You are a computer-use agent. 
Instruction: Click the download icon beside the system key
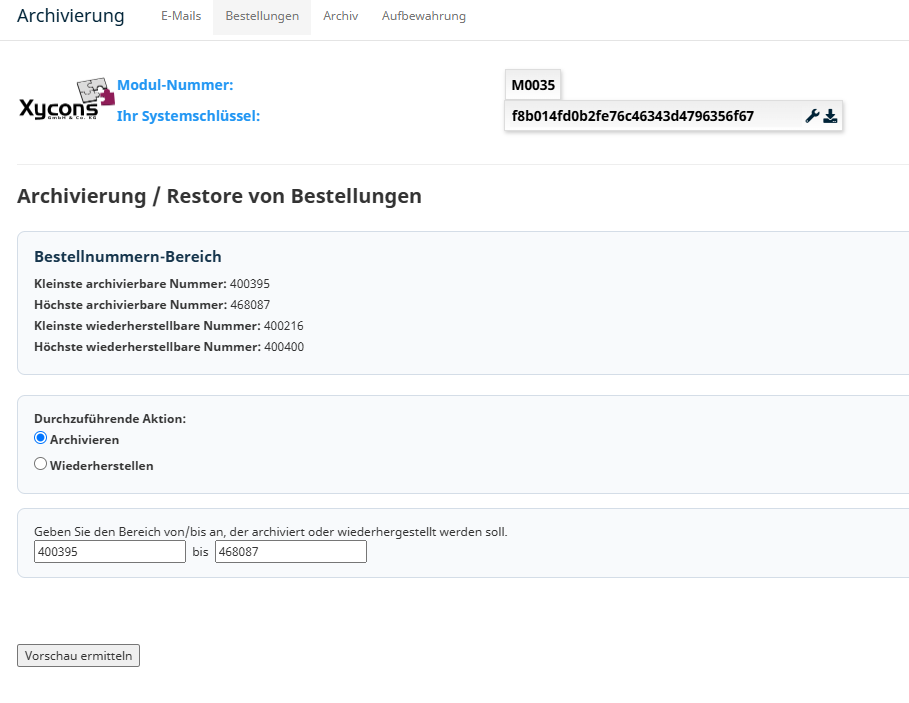coord(830,116)
